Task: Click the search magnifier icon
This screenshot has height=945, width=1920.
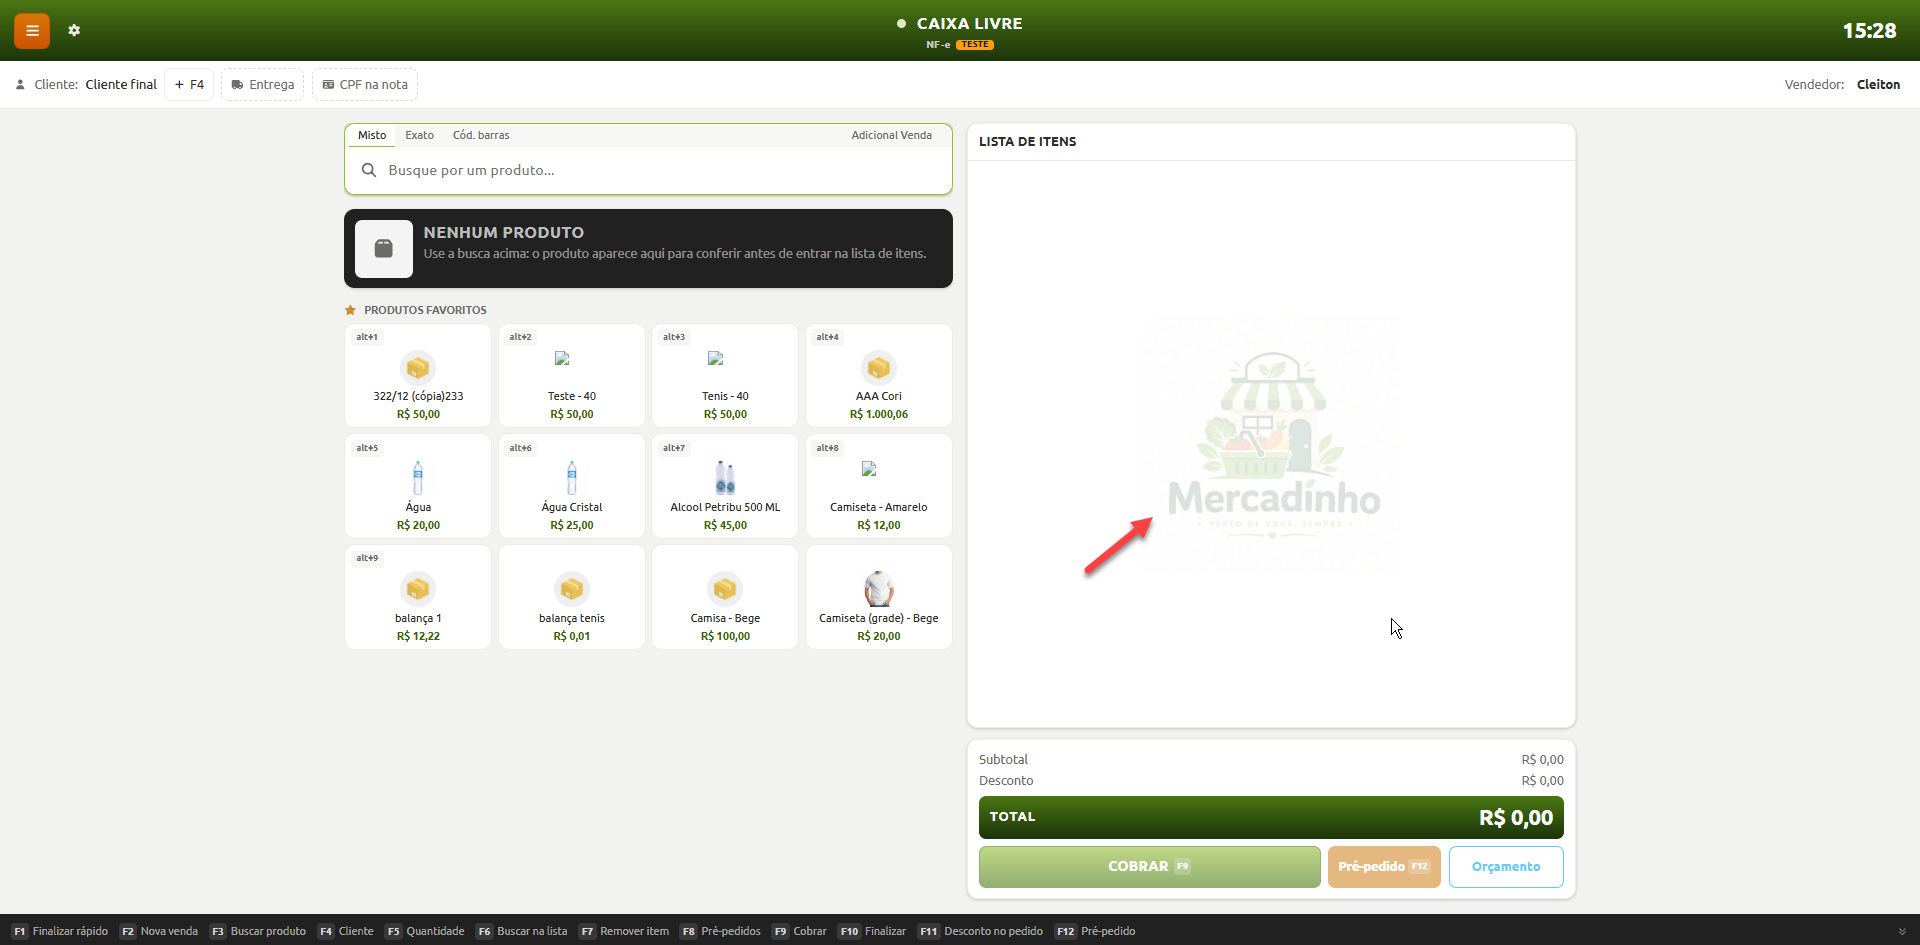Action: click(x=369, y=170)
